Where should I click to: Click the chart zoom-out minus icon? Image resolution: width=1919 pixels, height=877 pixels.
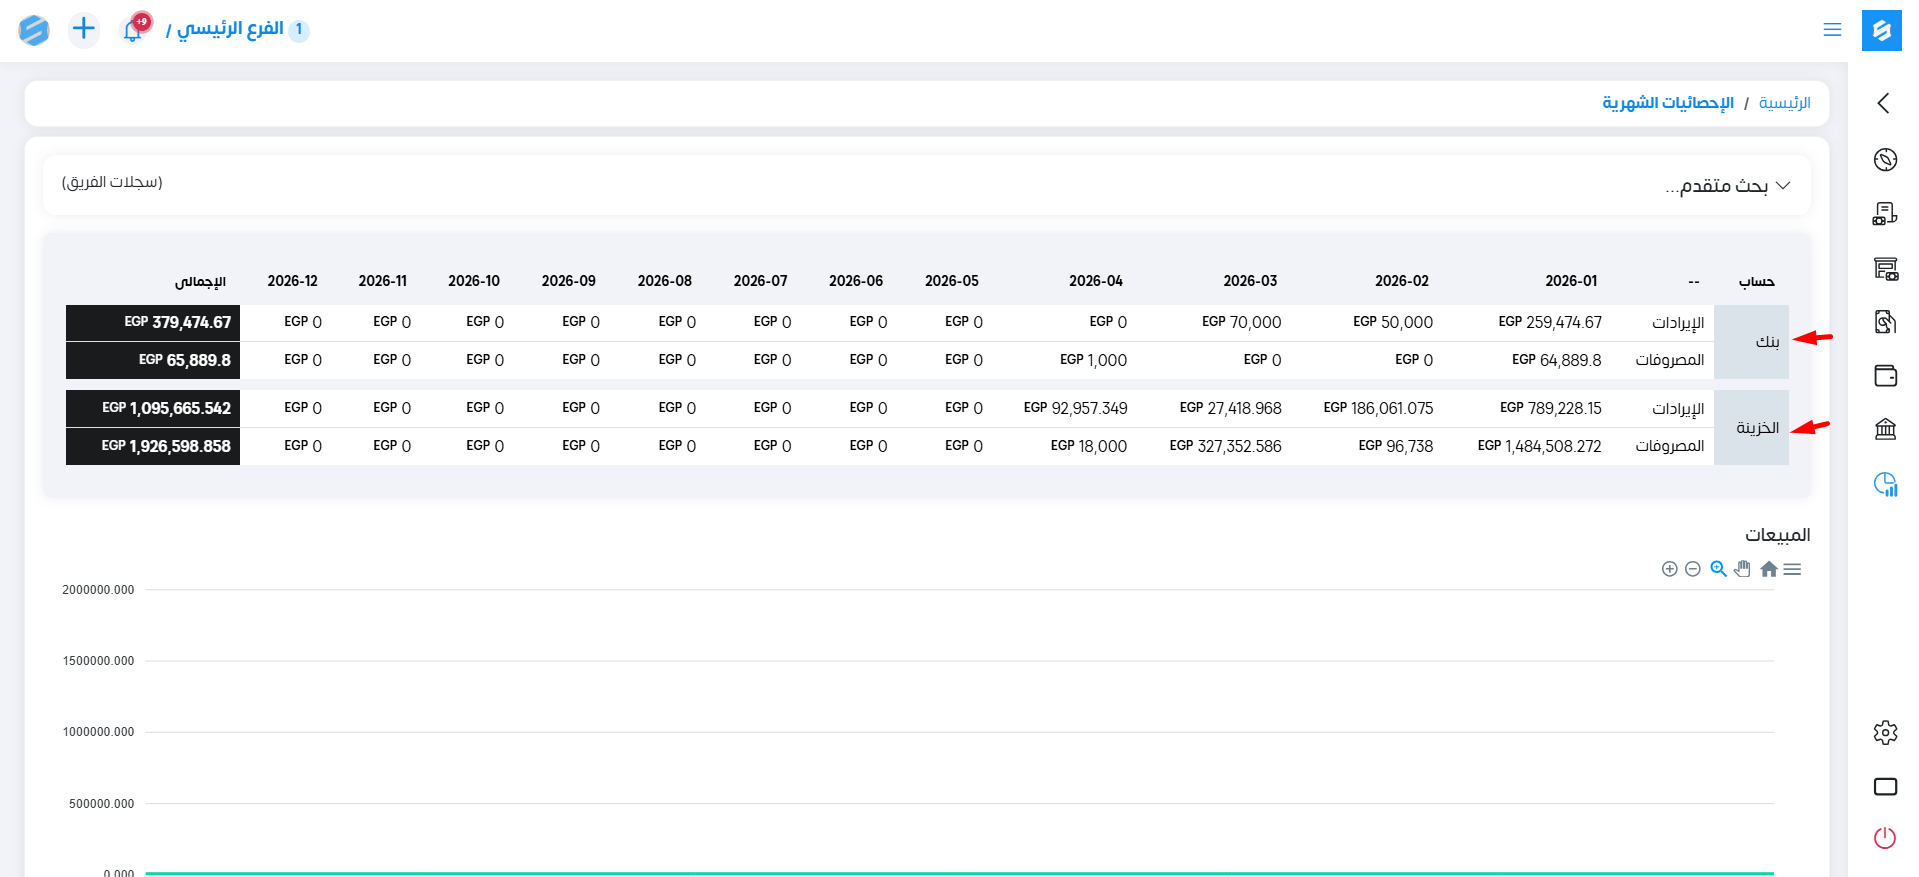pos(1693,569)
